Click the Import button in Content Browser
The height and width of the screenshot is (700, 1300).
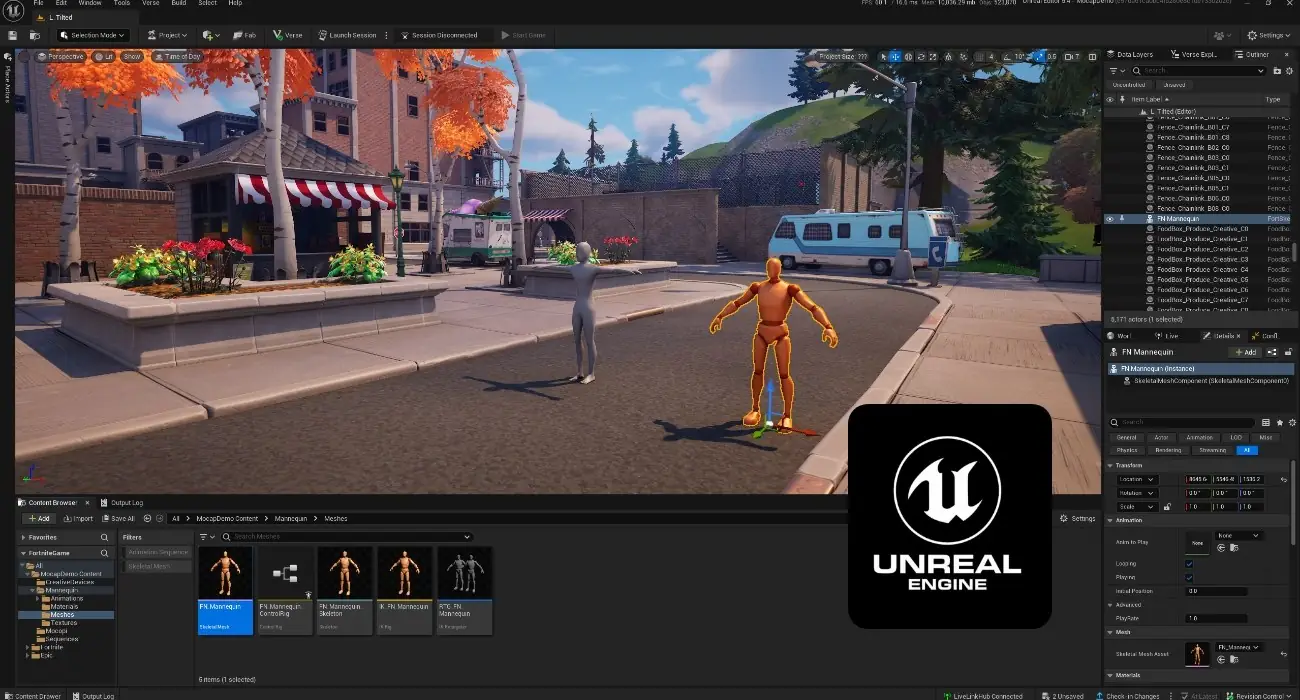(x=78, y=518)
